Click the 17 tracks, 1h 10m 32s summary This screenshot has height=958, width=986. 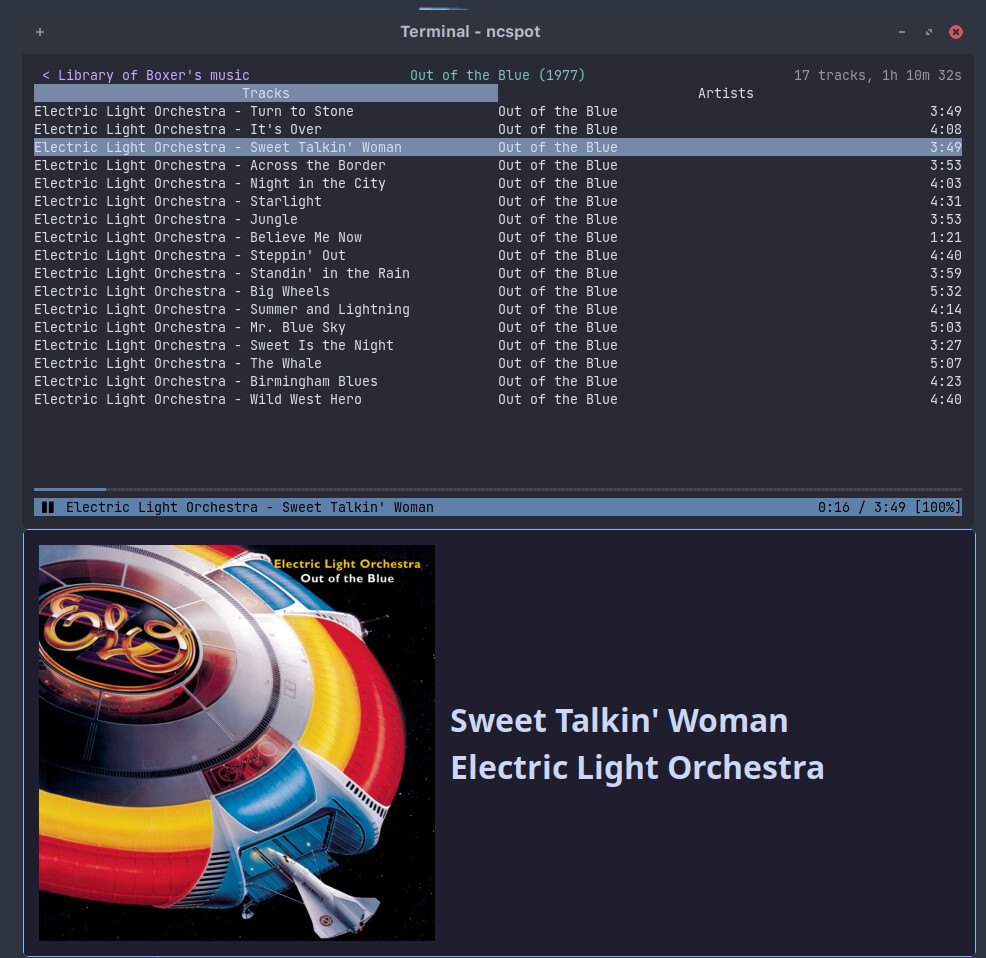point(877,75)
